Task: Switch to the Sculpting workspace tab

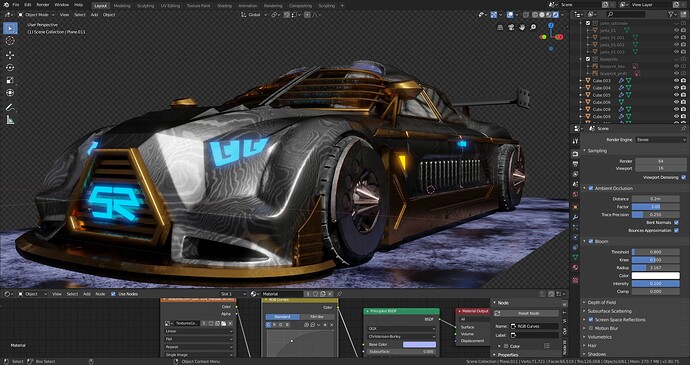Action: (145, 6)
